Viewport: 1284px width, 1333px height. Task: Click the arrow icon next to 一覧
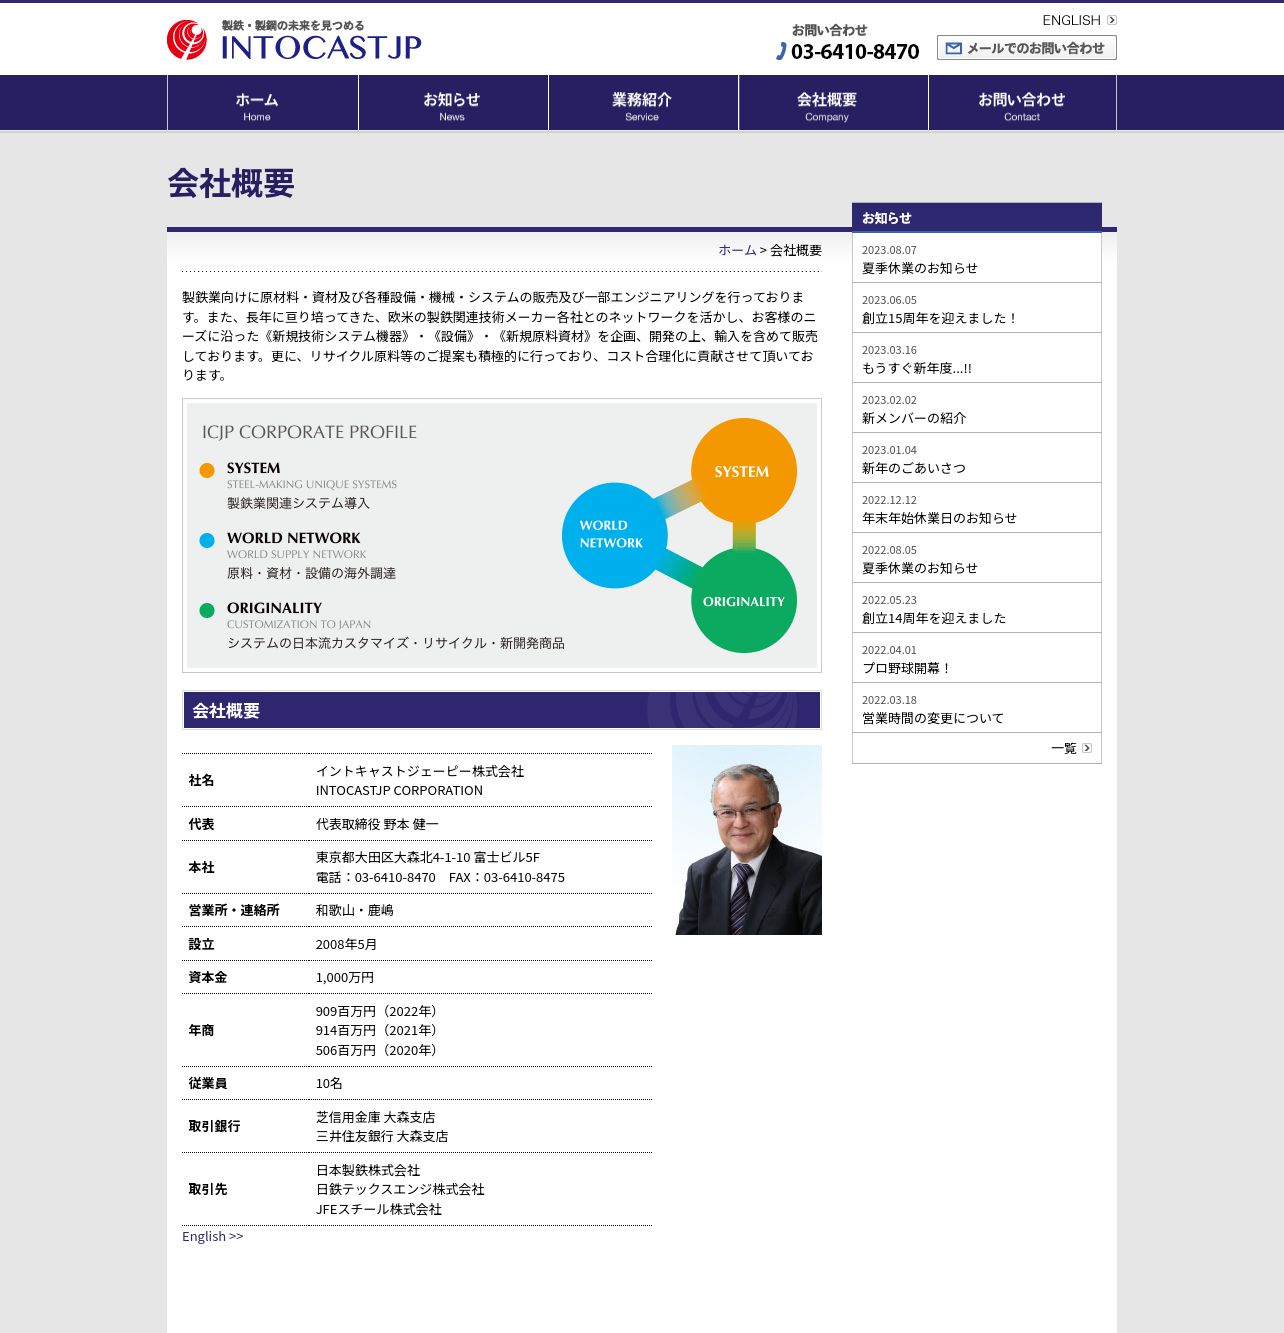1087,748
